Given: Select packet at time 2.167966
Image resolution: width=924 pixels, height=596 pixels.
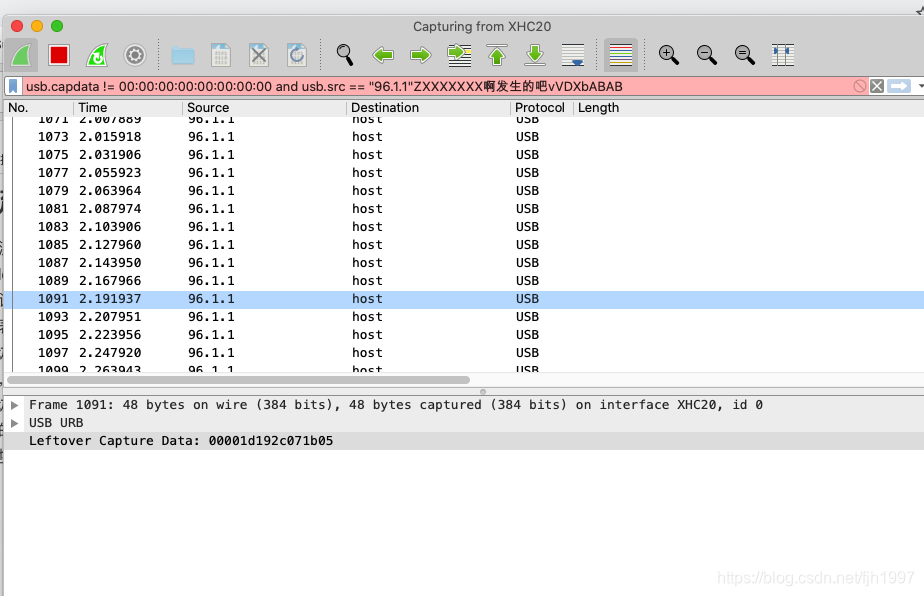Looking at the screenshot, I should [463, 281].
